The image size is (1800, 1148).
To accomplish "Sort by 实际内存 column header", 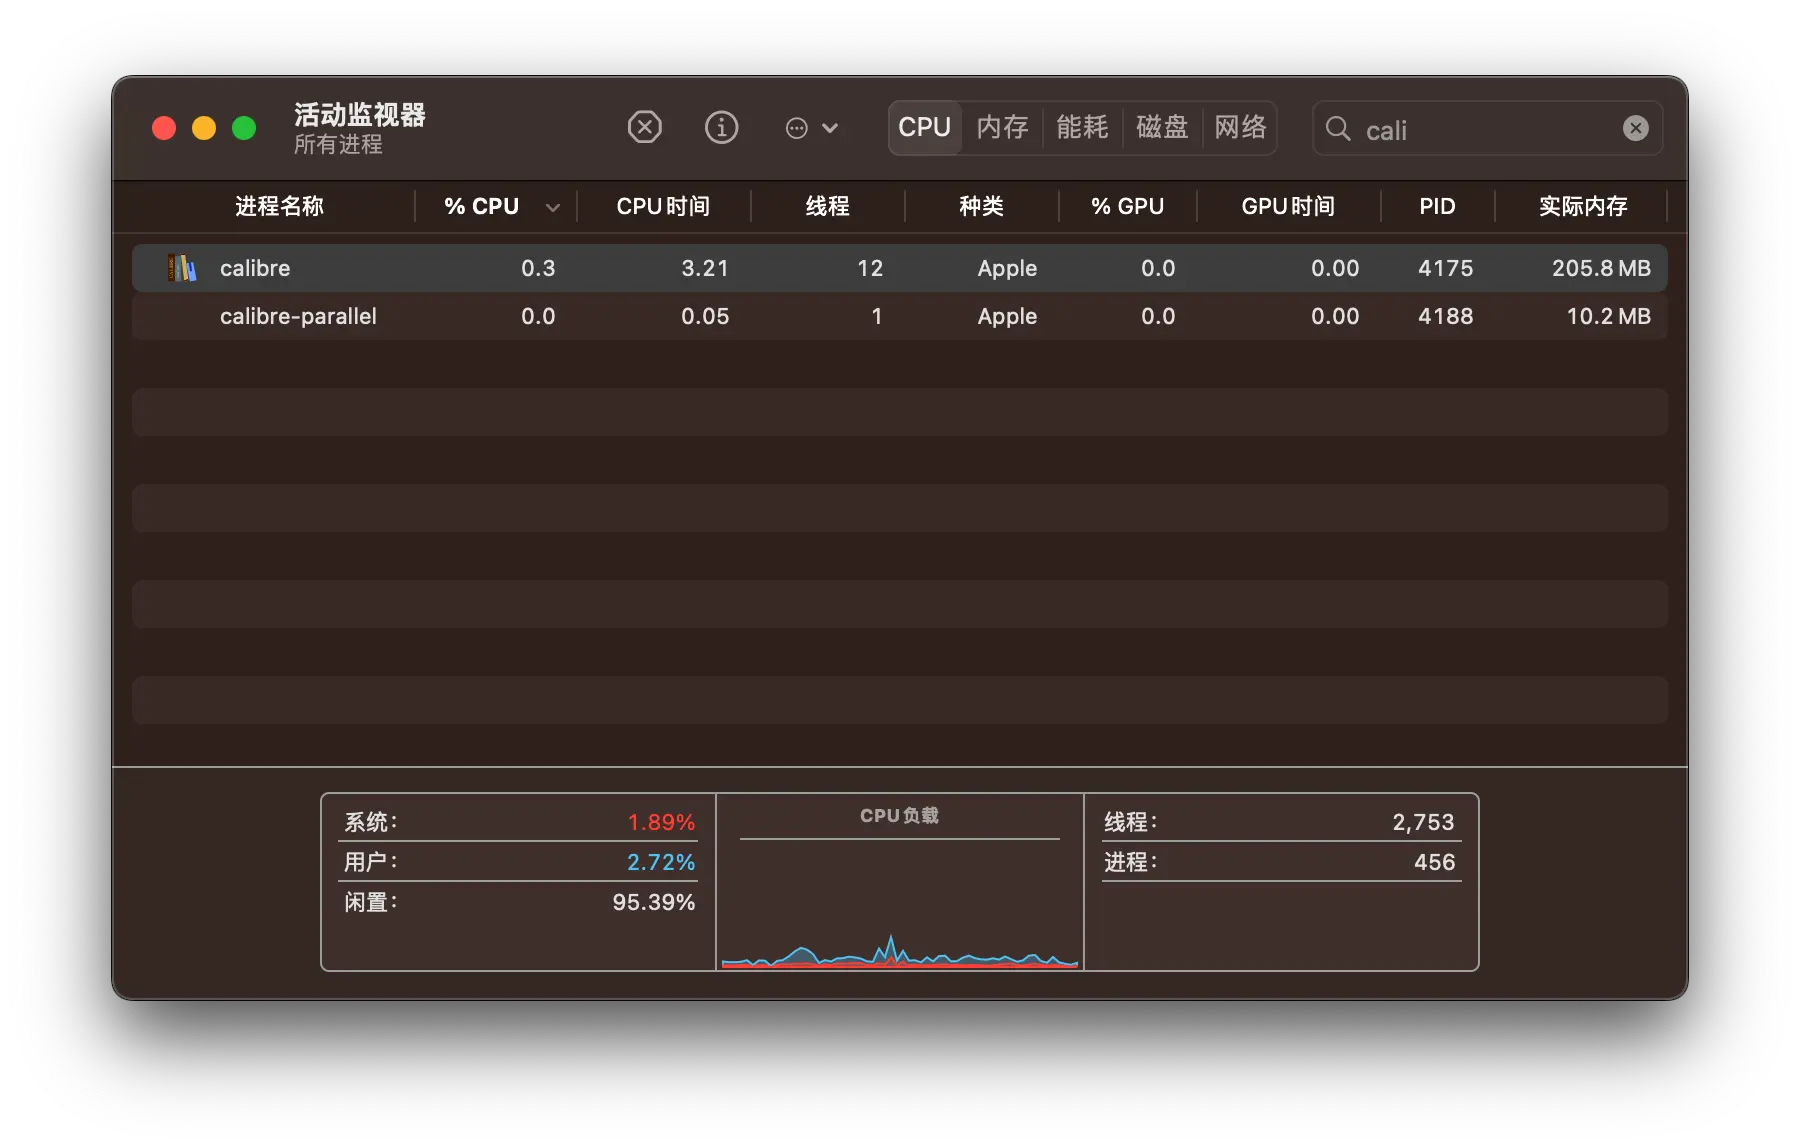I will (x=1583, y=207).
